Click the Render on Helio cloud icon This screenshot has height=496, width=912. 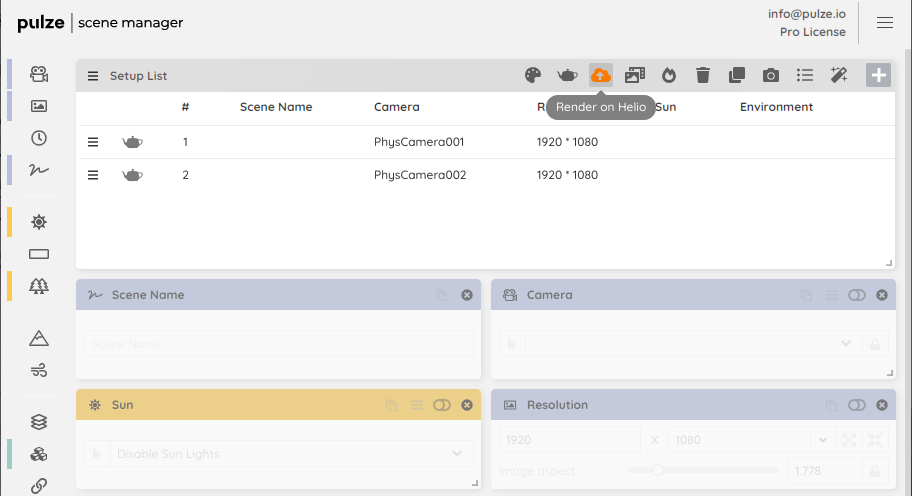coord(601,75)
